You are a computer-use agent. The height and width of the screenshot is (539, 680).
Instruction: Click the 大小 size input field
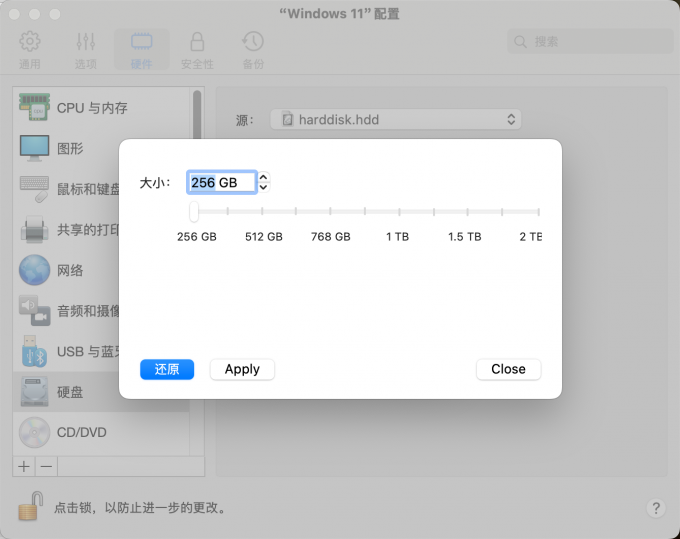pos(222,183)
